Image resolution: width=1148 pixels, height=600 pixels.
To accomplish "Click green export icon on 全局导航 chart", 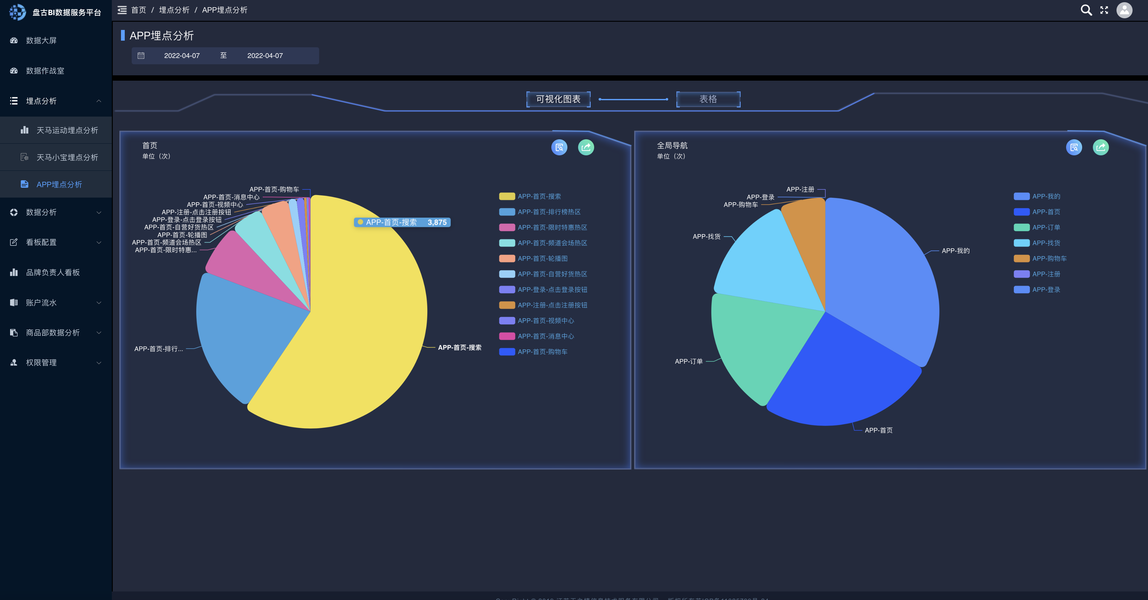I will (x=1100, y=147).
